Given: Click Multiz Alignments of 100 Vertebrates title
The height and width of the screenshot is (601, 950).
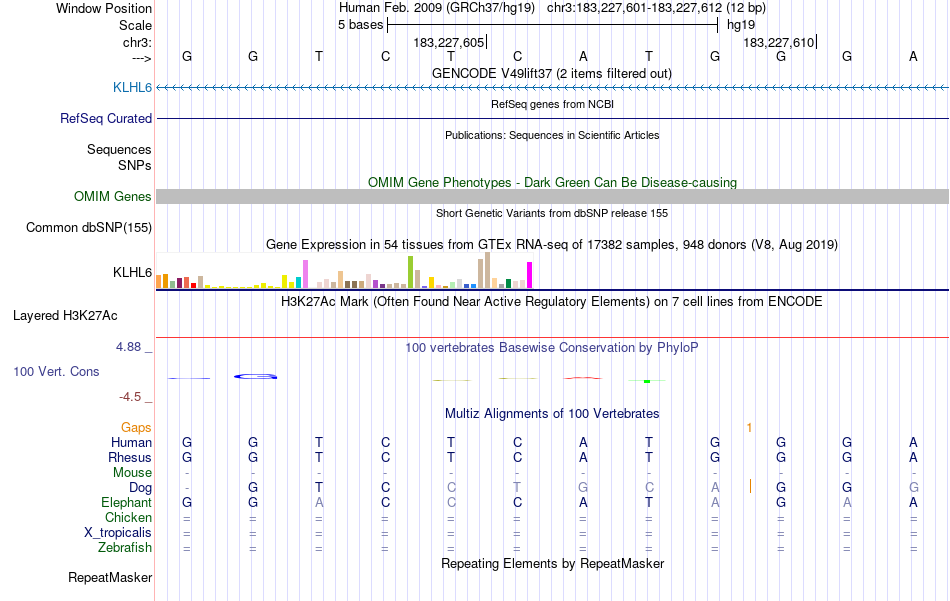Looking at the screenshot, I should pos(552,413).
